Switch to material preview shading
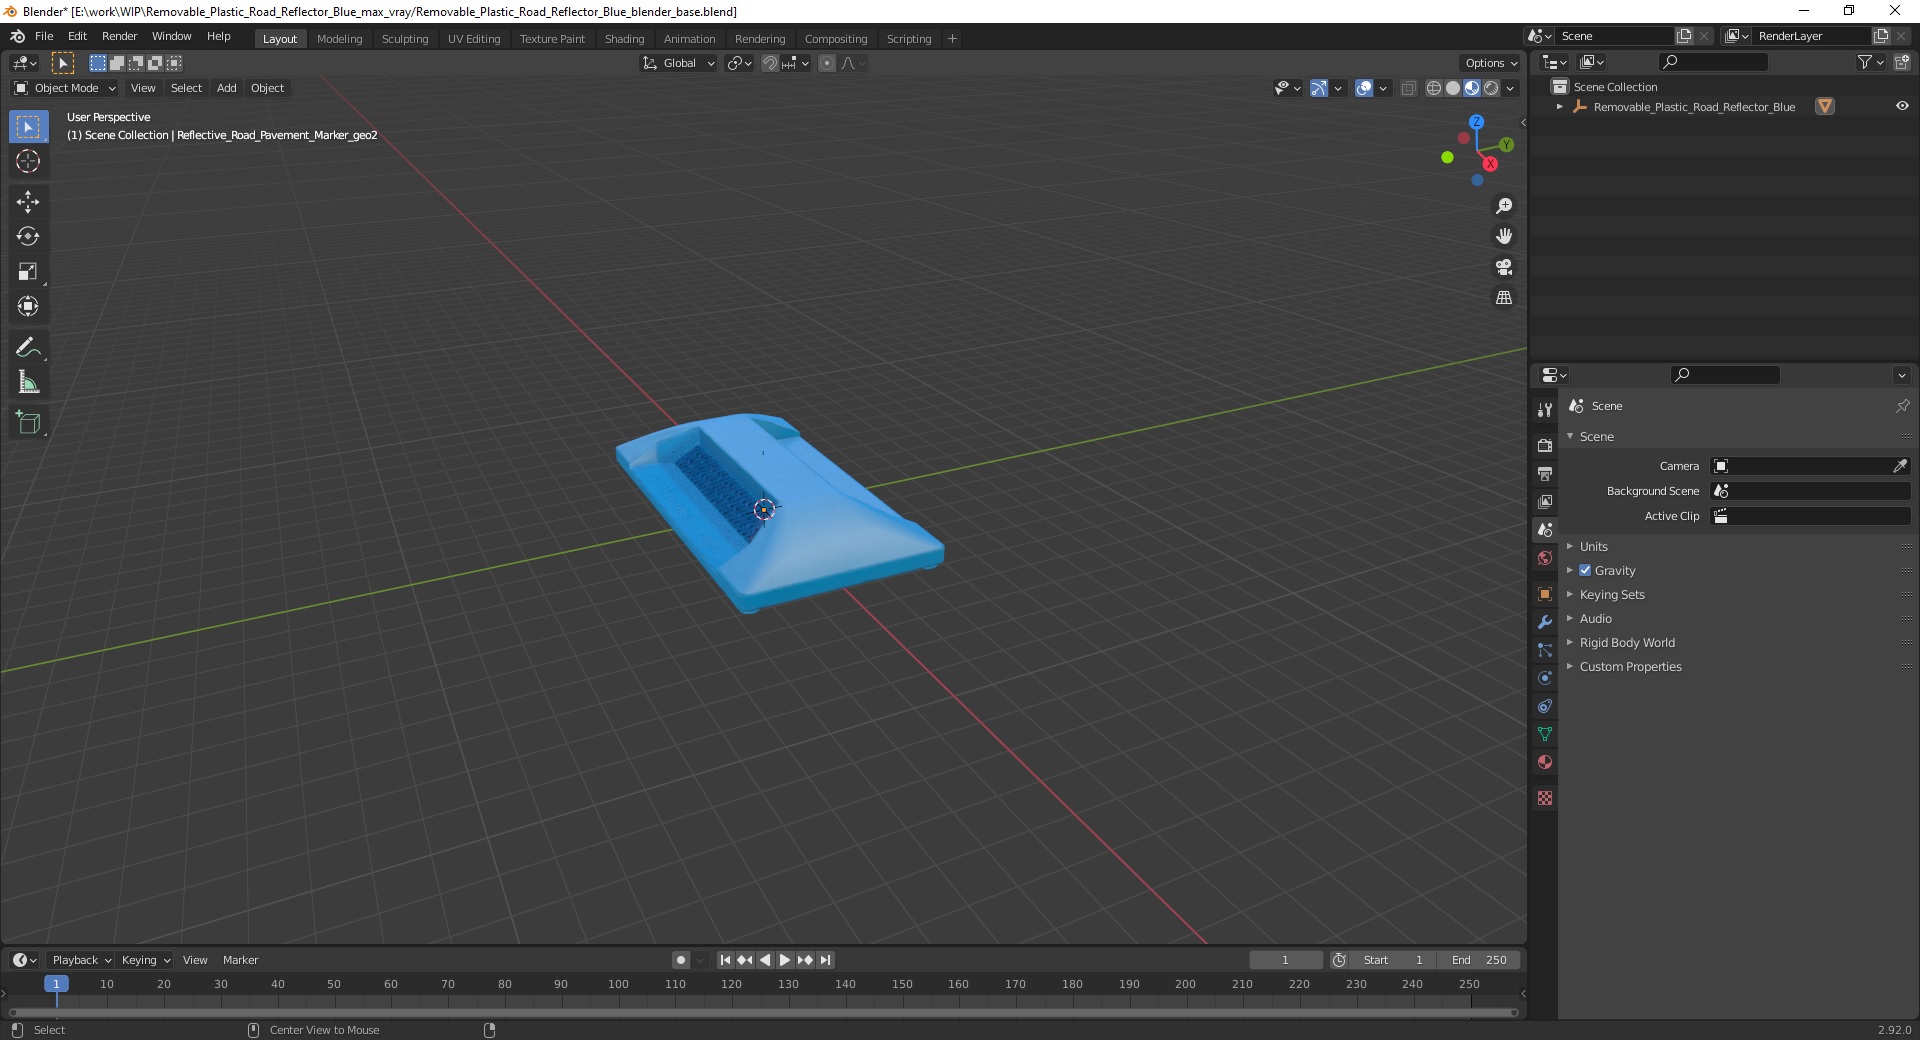This screenshot has height=1040, width=1920. click(1472, 88)
